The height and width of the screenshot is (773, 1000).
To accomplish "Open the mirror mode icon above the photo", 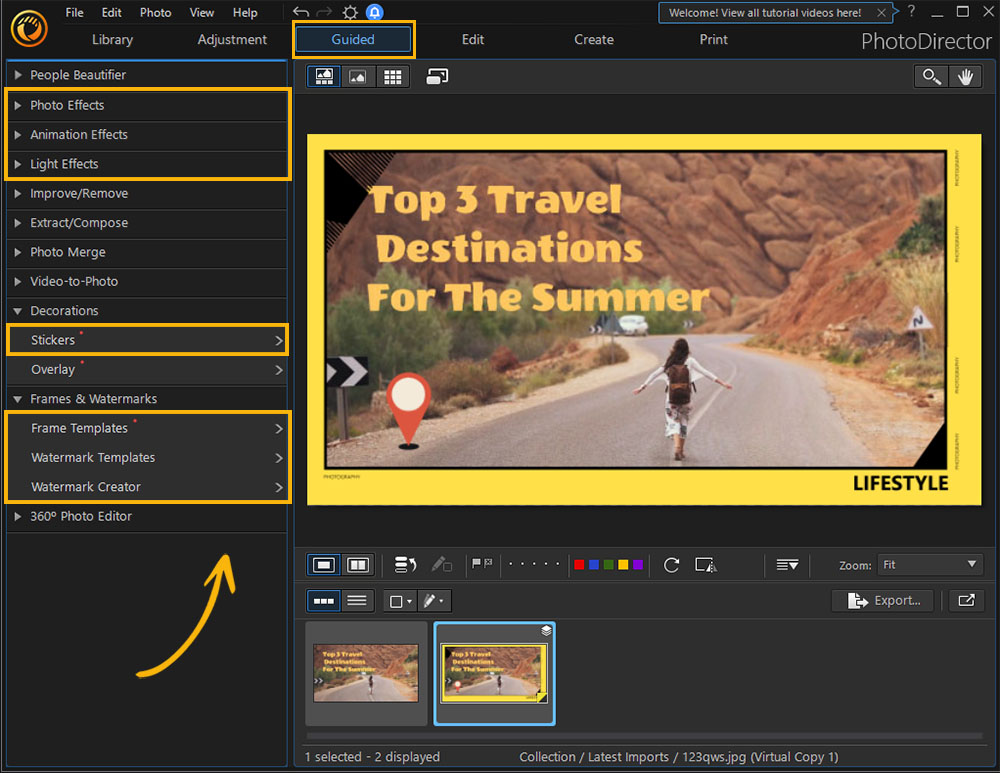I will pyautogui.click(x=437, y=75).
